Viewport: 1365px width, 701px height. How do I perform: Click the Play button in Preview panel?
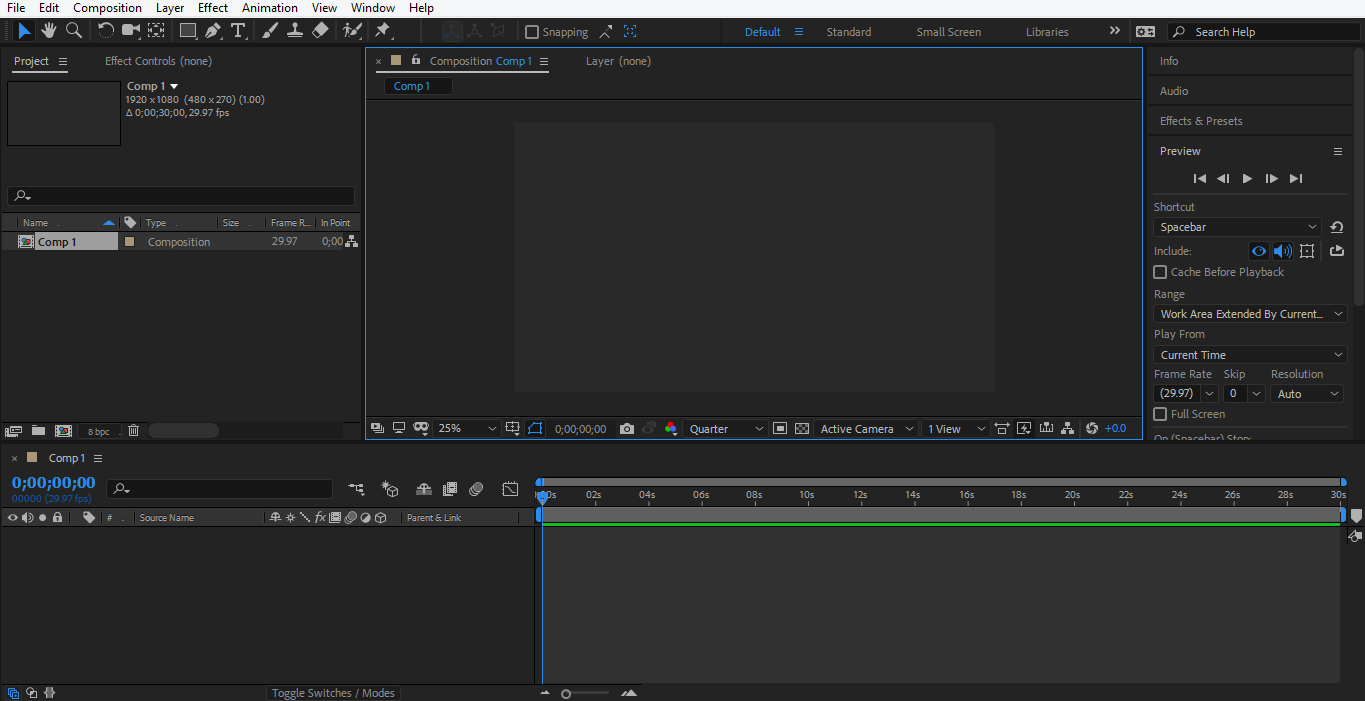[1247, 179]
